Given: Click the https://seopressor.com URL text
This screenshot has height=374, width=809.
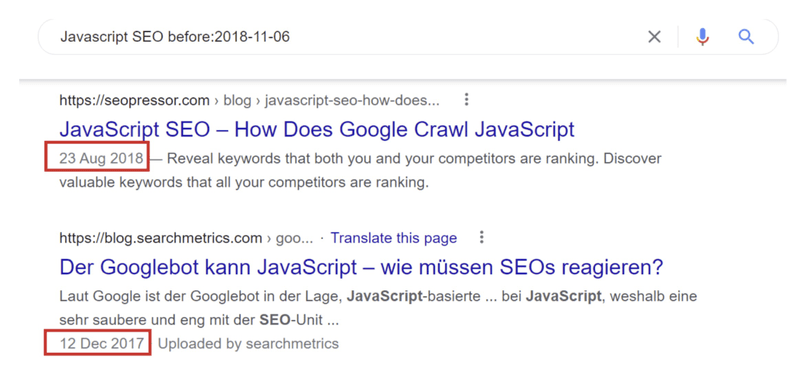Looking at the screenshot, I should coord(135,100).
